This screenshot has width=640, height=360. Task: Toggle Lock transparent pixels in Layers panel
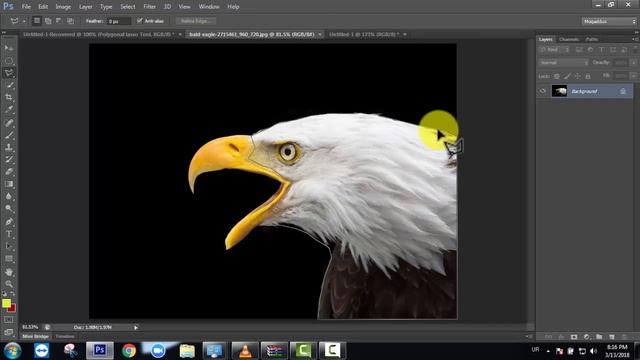557,76
